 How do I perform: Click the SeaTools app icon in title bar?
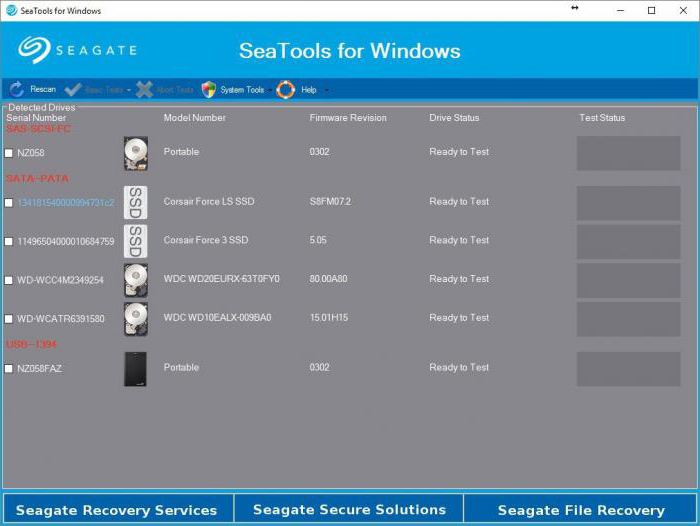click(x=11, y=10)
